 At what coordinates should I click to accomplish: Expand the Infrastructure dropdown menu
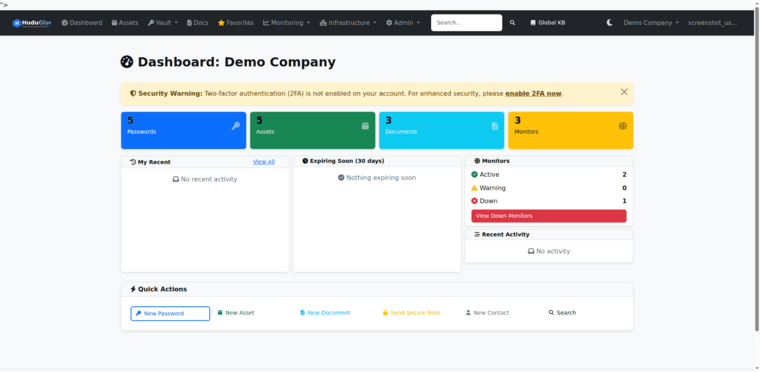(348, 23)
